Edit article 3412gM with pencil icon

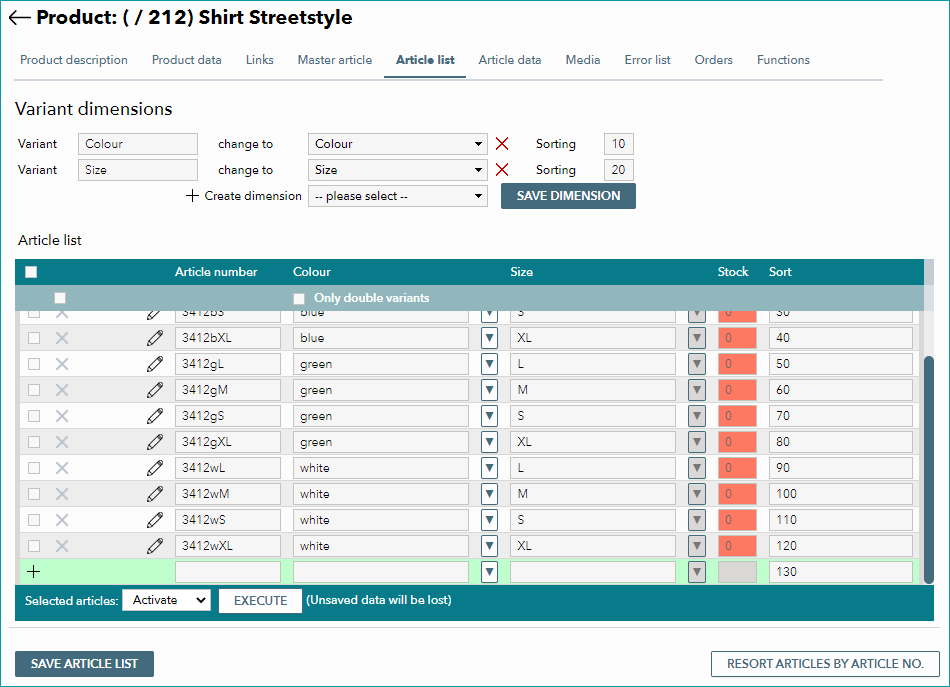click(x=154, y=390)
